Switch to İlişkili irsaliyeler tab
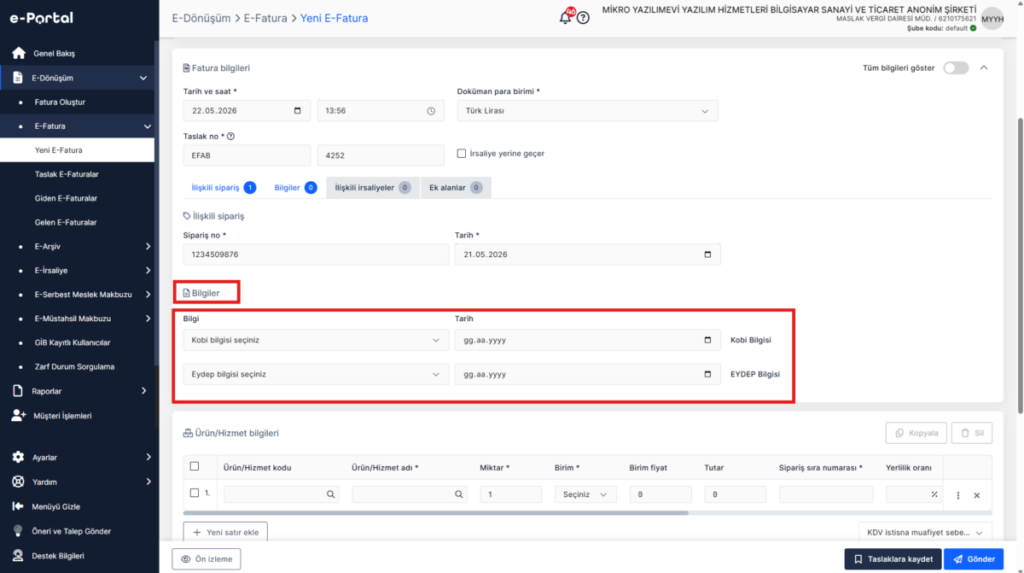Viewport: 1024px width, 573px height. [x=373, y=188]
